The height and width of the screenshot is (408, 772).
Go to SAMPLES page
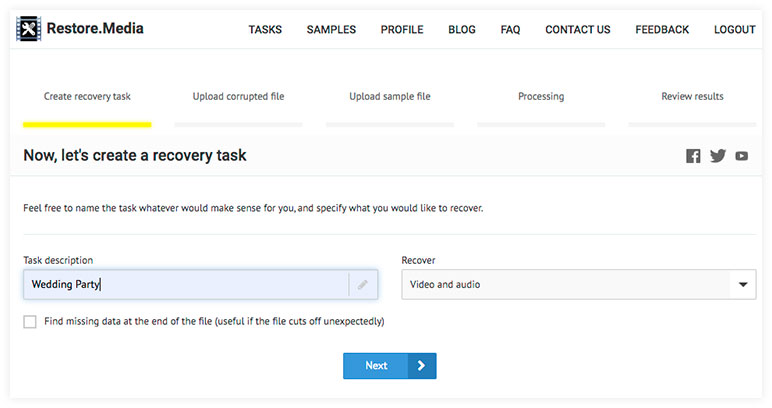tap(331, 30)
